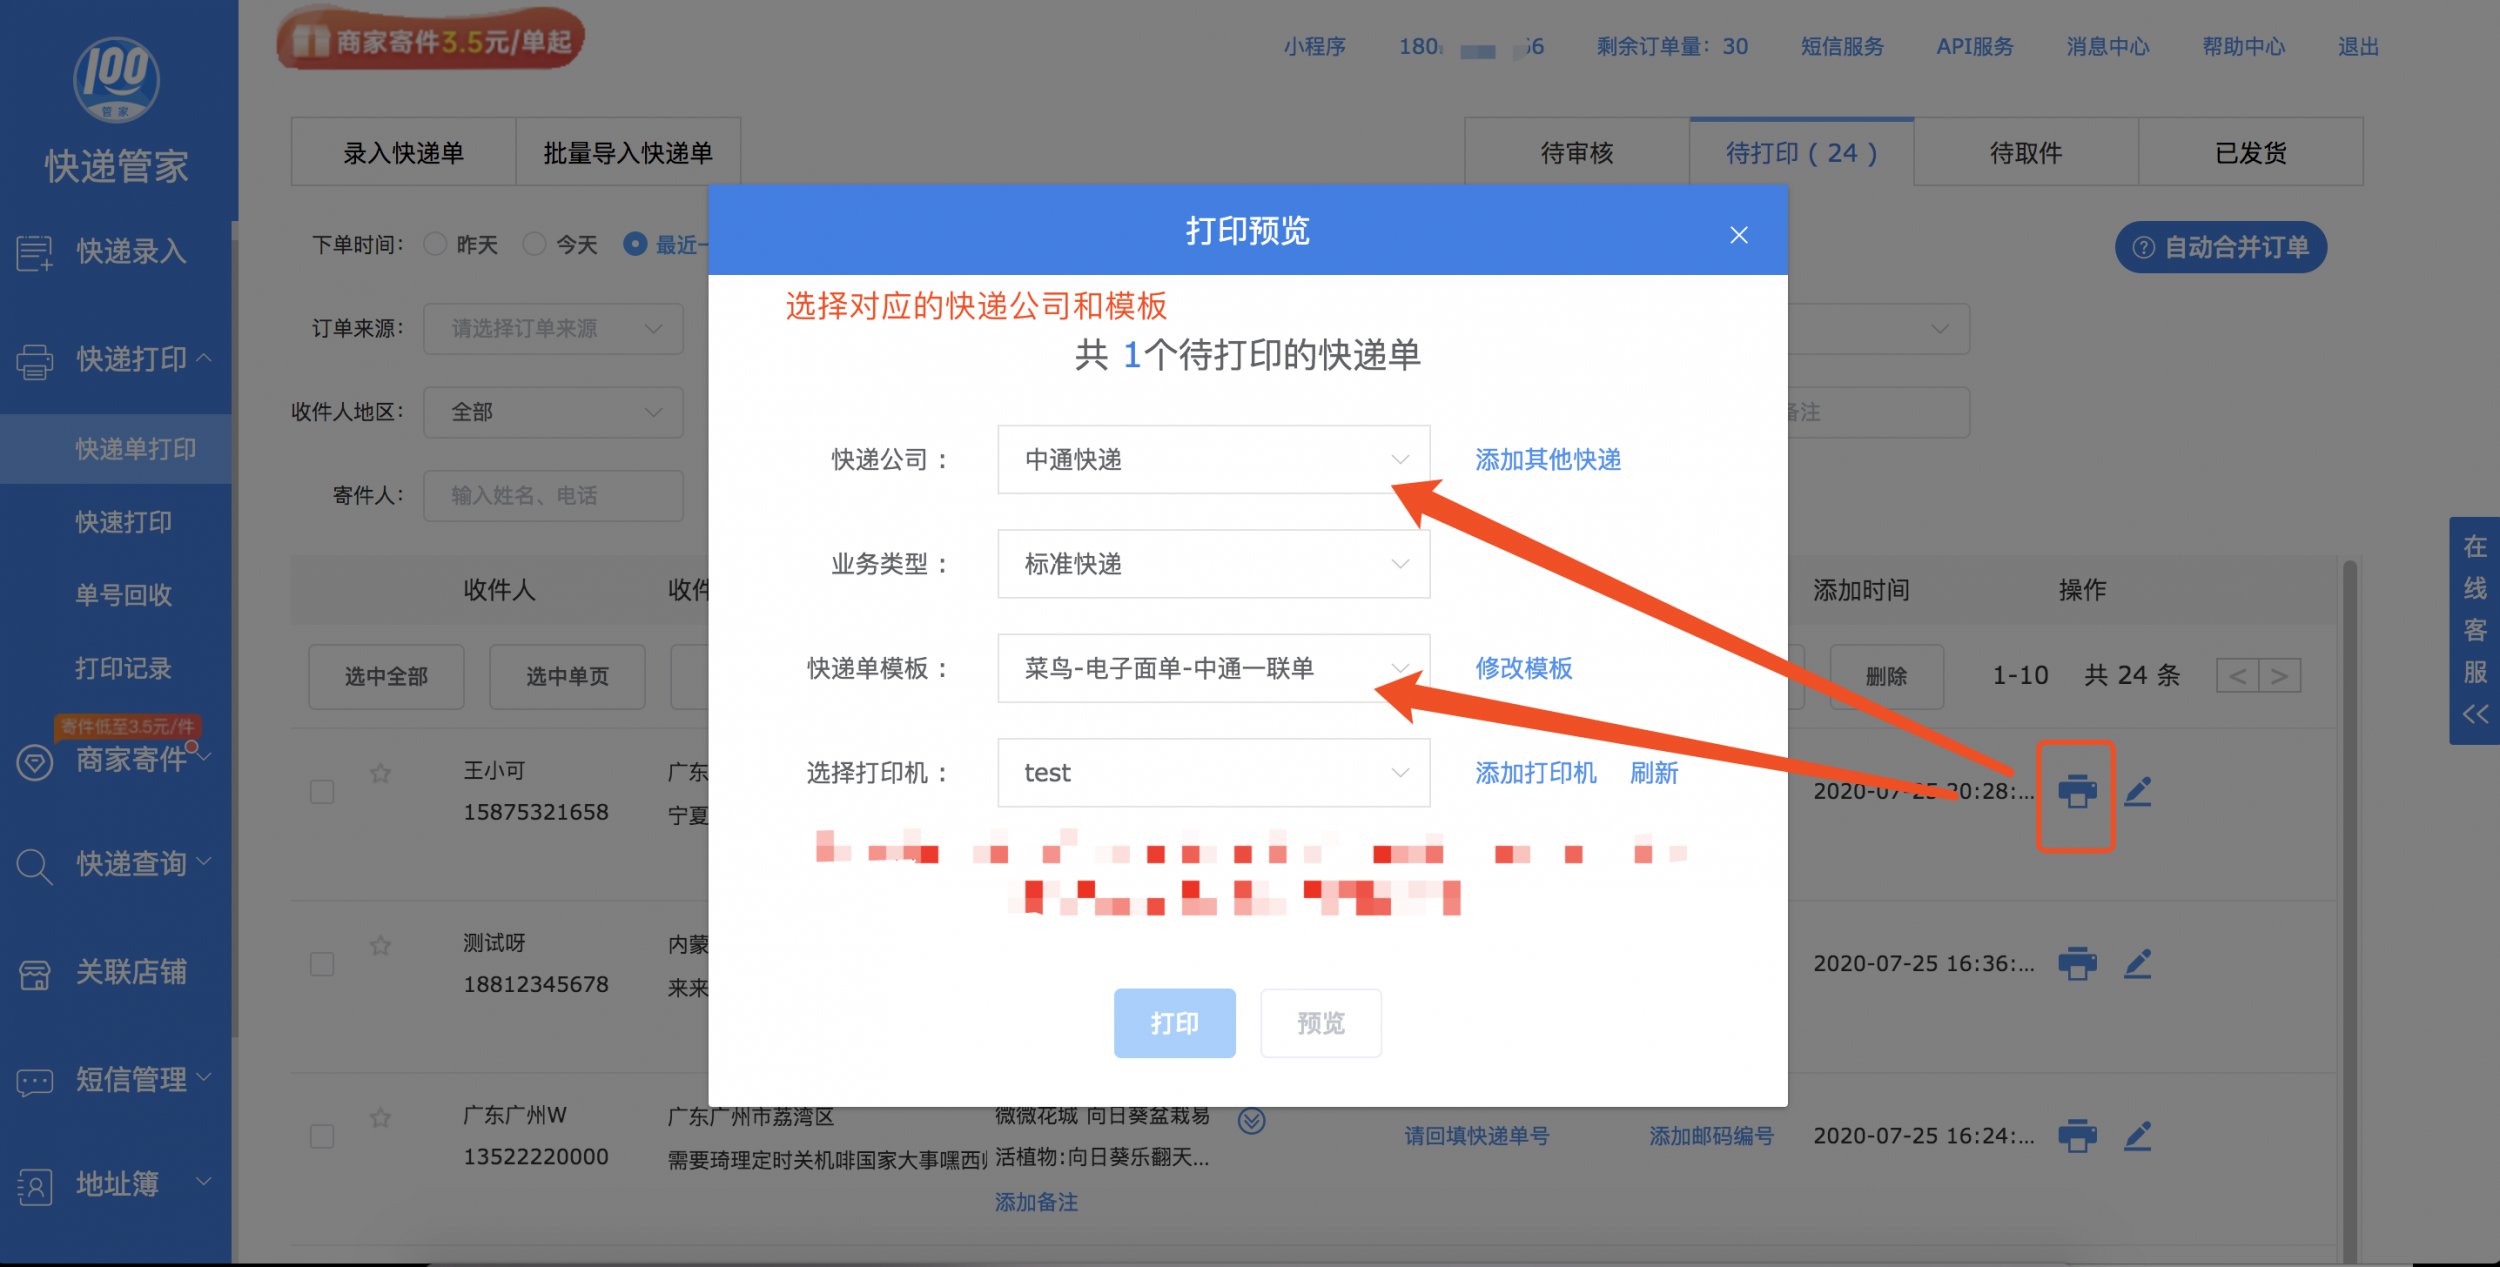Image resolution: width=2500 pixels, height=1267 pixels.
Task: Click the 商家寄件3.5元/单起 banner
Action: pyautogui.click(x=430, y=41)
